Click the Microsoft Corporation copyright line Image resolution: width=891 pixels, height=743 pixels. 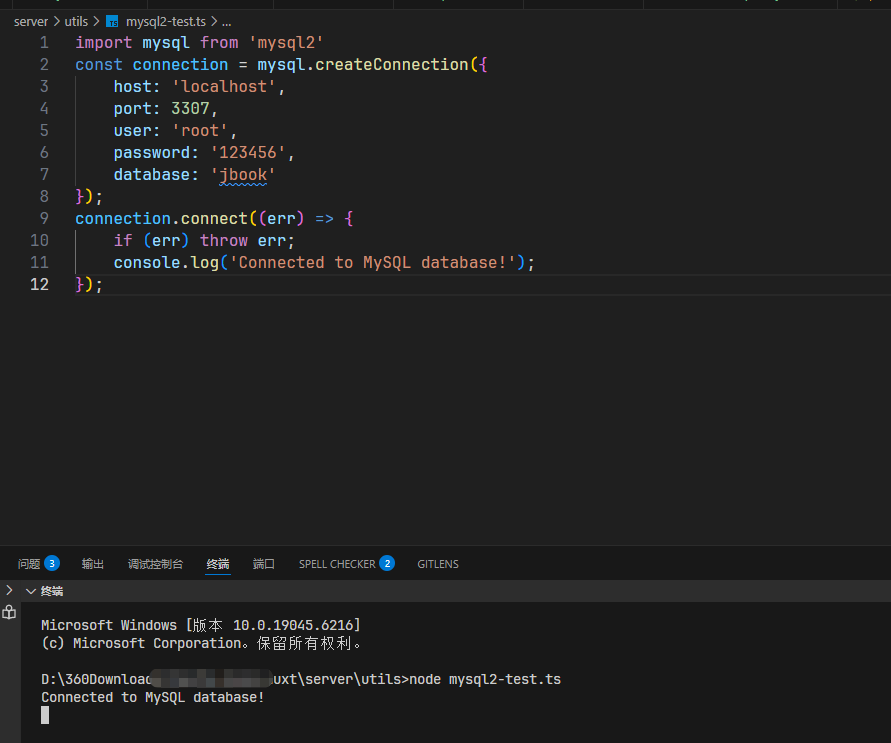(x=201, y=644)
